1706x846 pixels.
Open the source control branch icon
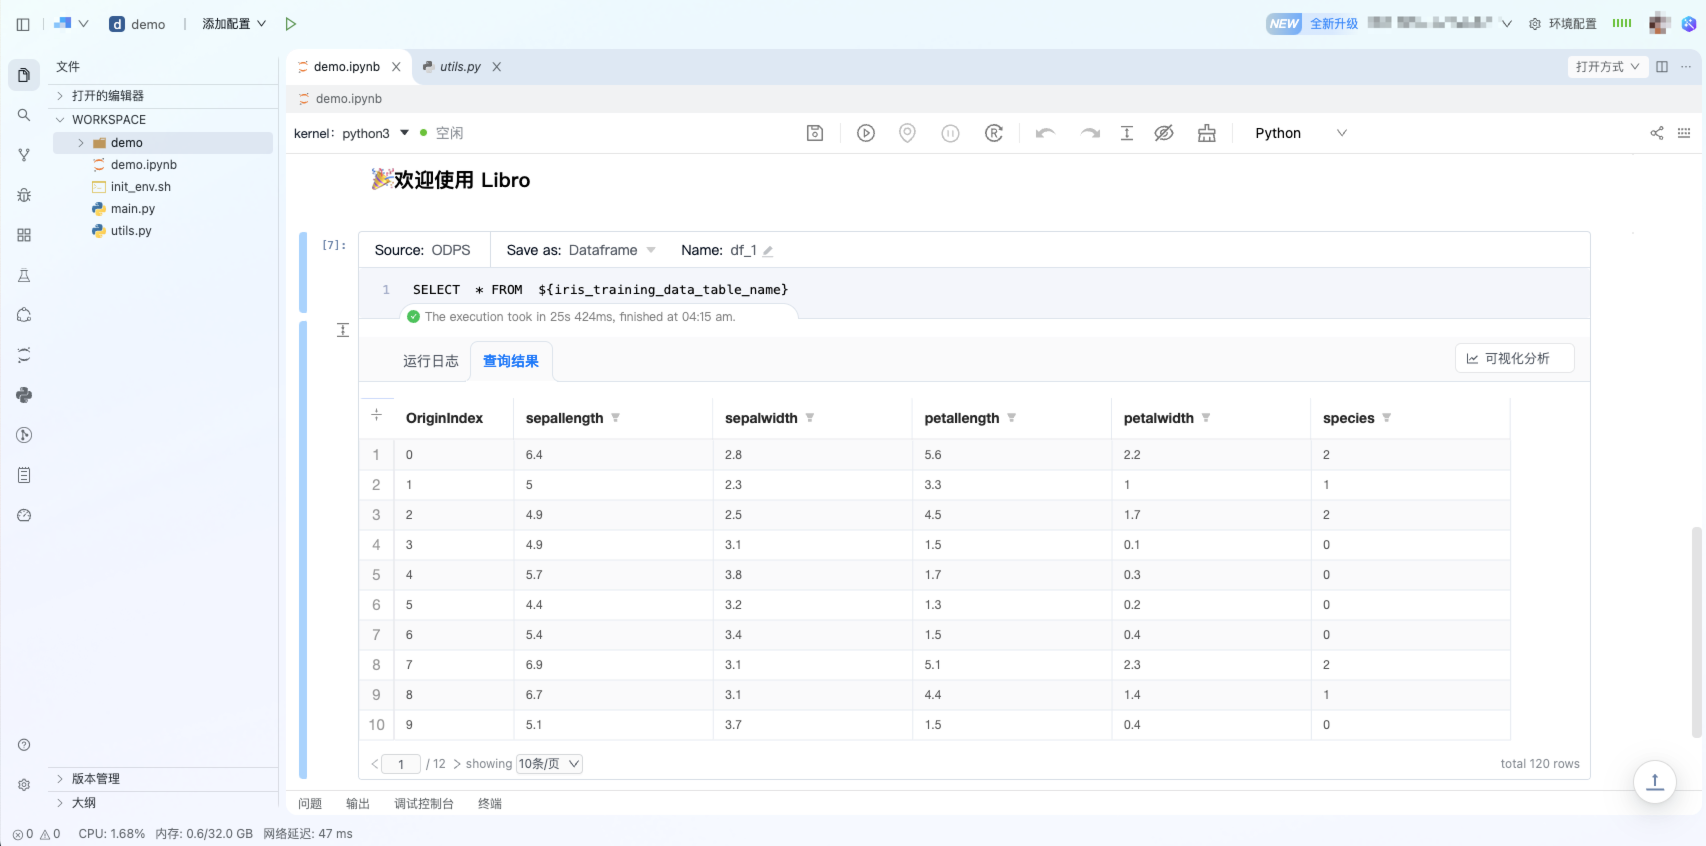coord(24,155)
